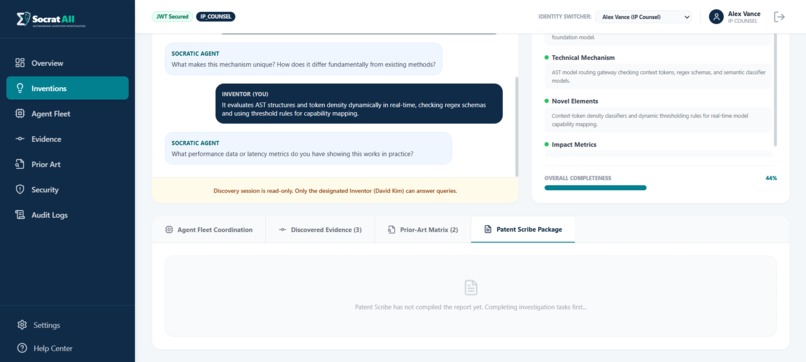
Task: Click the Overall Completeness label
Action: pos(578,178)
